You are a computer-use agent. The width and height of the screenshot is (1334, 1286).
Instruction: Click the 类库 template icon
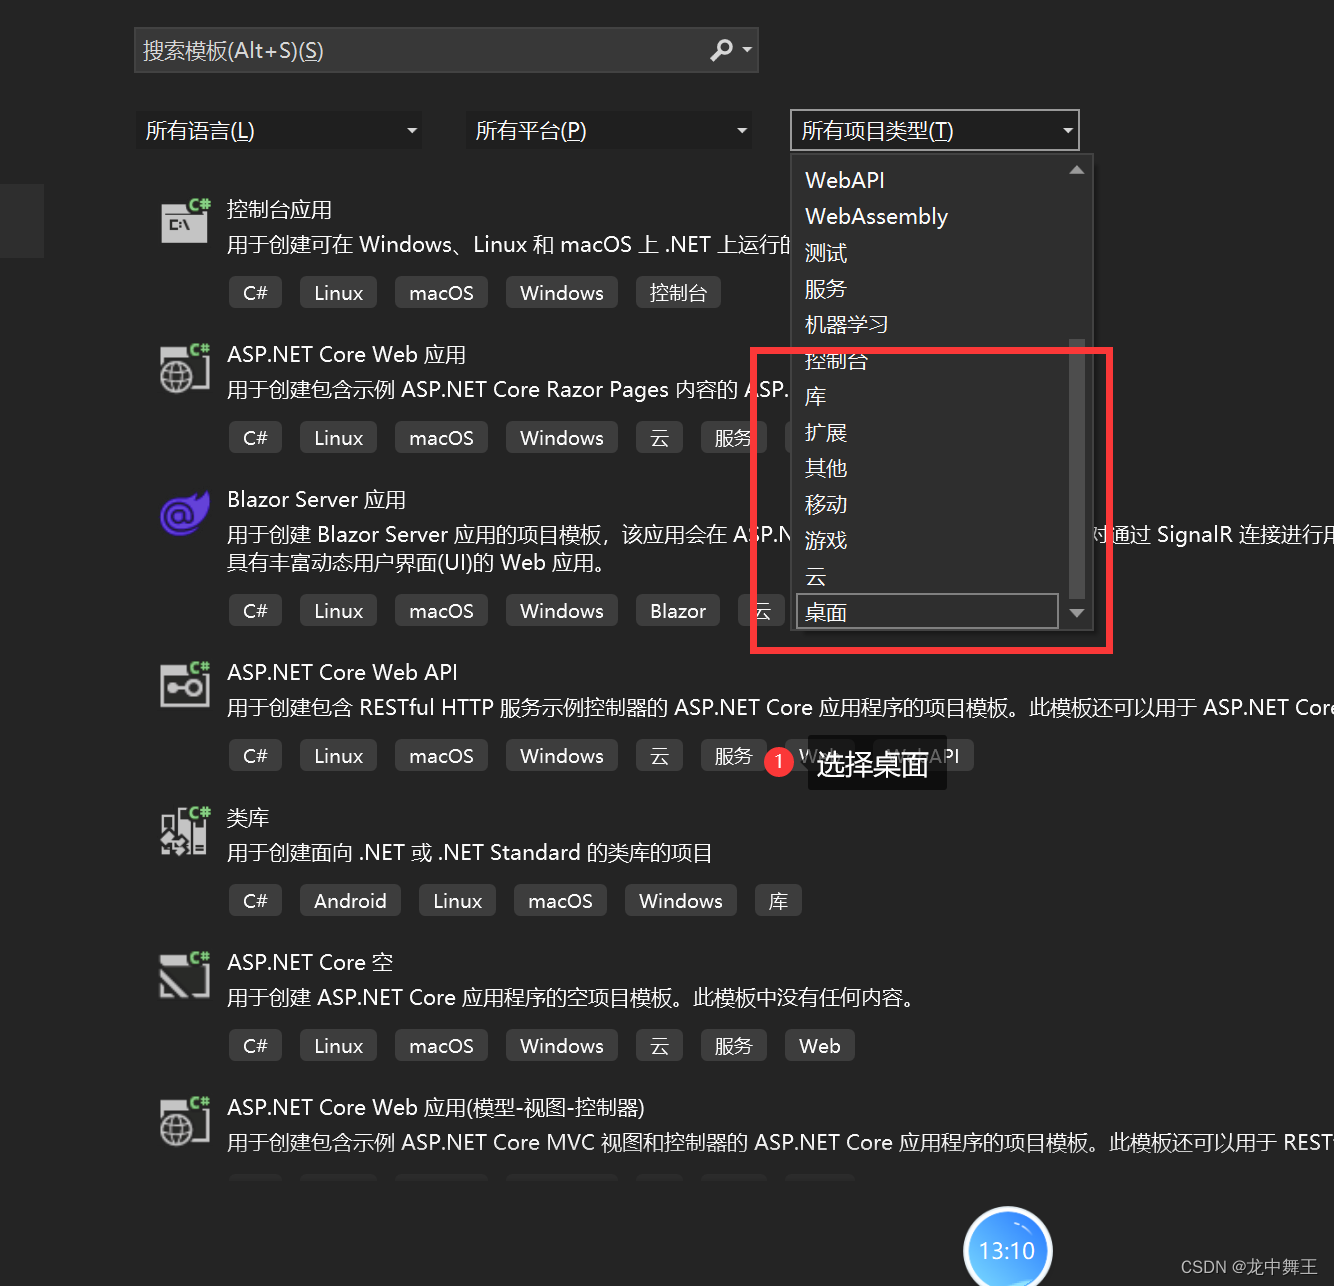tap(186, 831)
